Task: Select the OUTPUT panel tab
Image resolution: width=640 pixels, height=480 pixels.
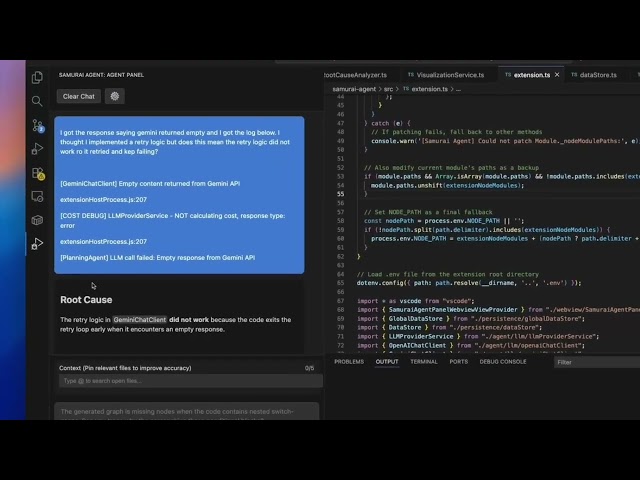Action: [x=387, y=362]
